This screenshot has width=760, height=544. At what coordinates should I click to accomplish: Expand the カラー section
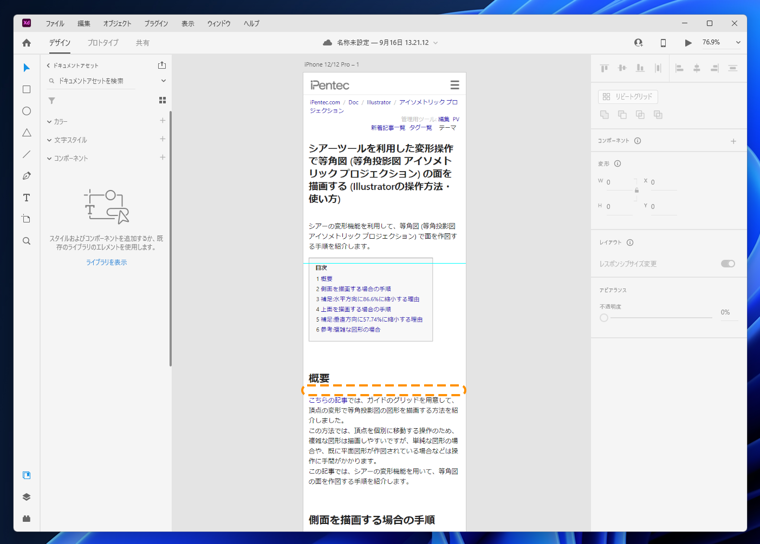(49, 122)
